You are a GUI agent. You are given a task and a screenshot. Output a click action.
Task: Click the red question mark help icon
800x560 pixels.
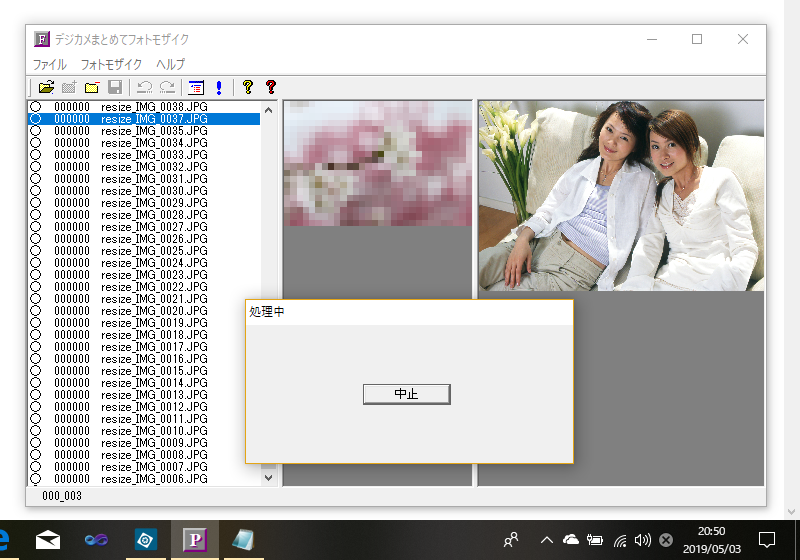coord(270,87)
